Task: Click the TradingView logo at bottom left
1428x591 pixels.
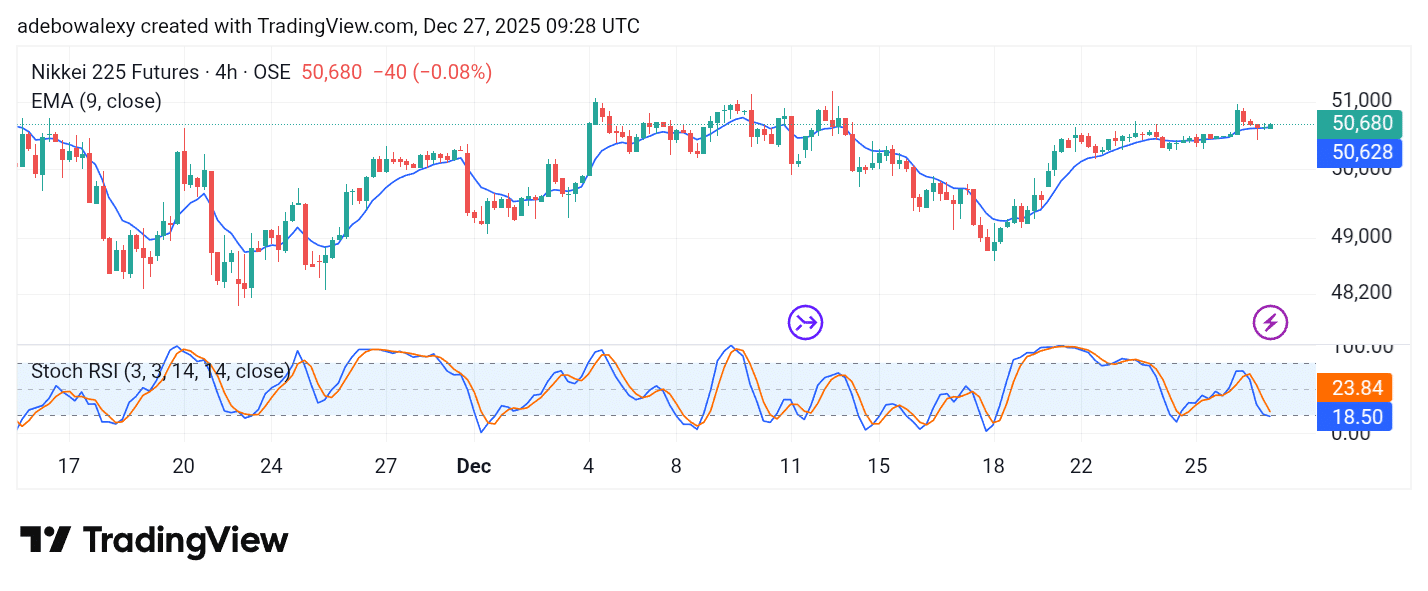Action: coord(152,540)
